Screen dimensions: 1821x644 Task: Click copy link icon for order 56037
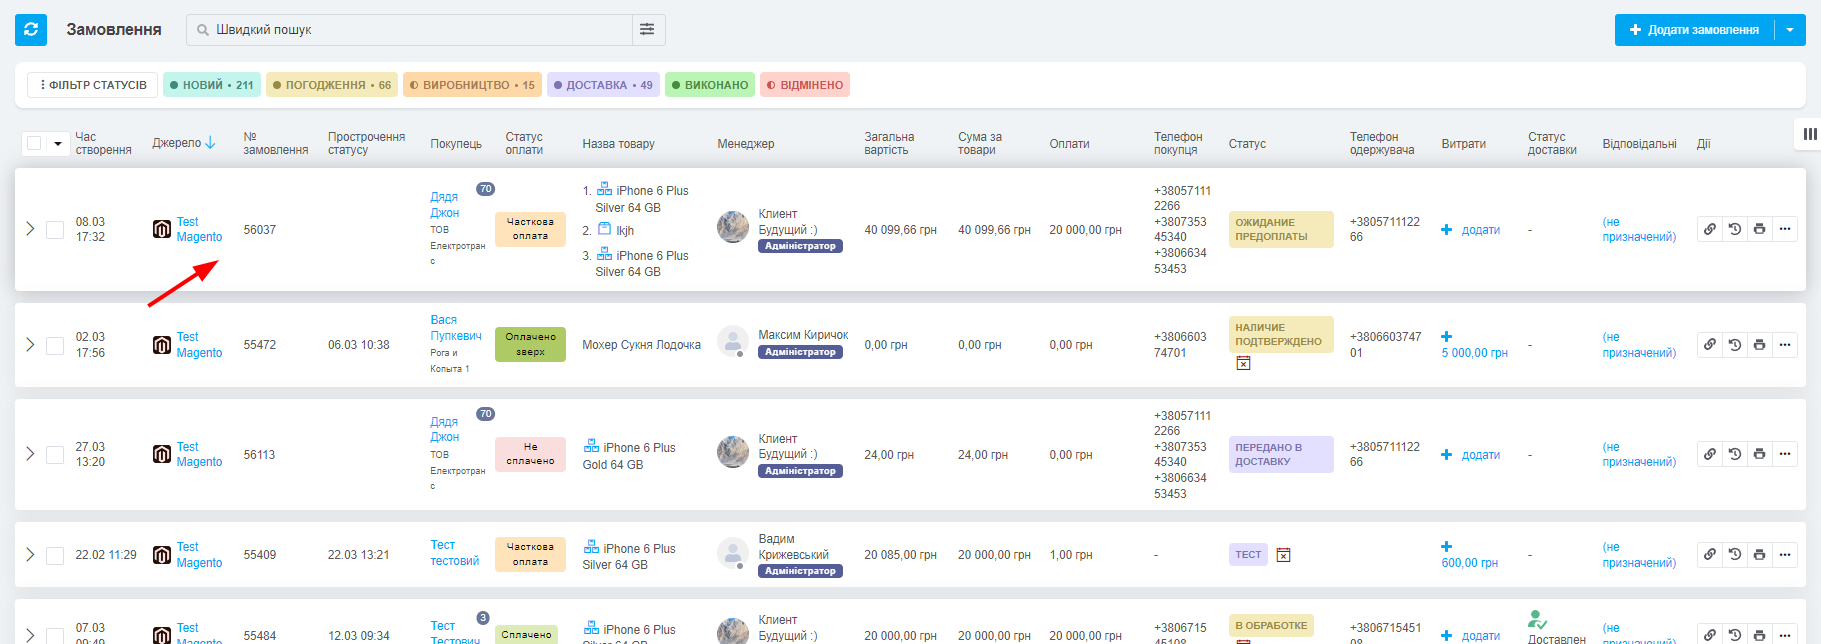tap(1710, 229)
